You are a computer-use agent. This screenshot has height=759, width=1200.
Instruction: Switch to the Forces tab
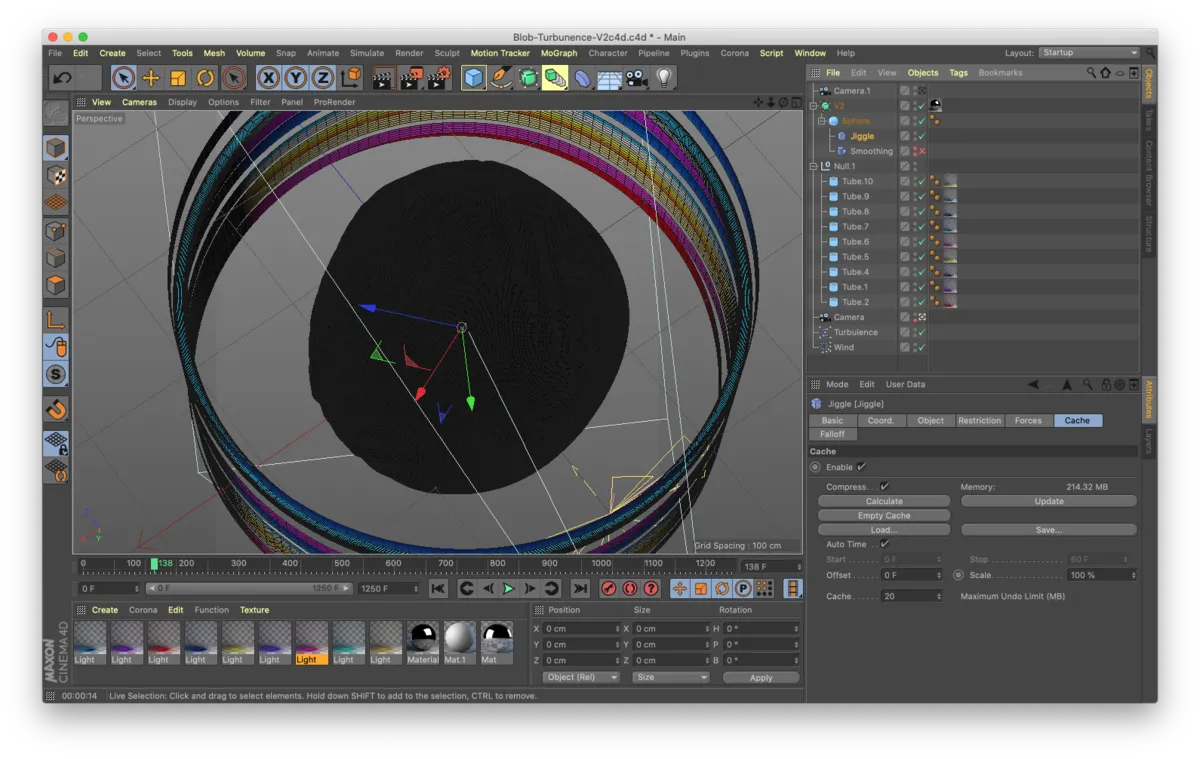[x=1028, y=420]
